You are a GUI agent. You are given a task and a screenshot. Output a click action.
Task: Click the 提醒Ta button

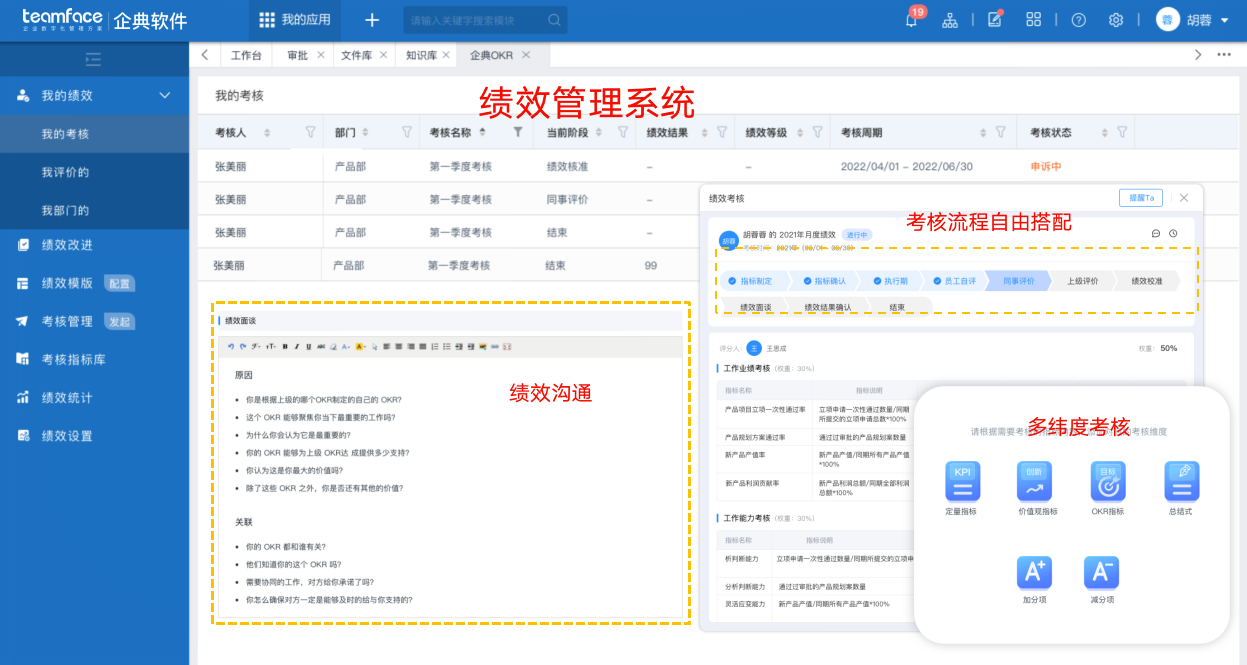coord(1141,198)
